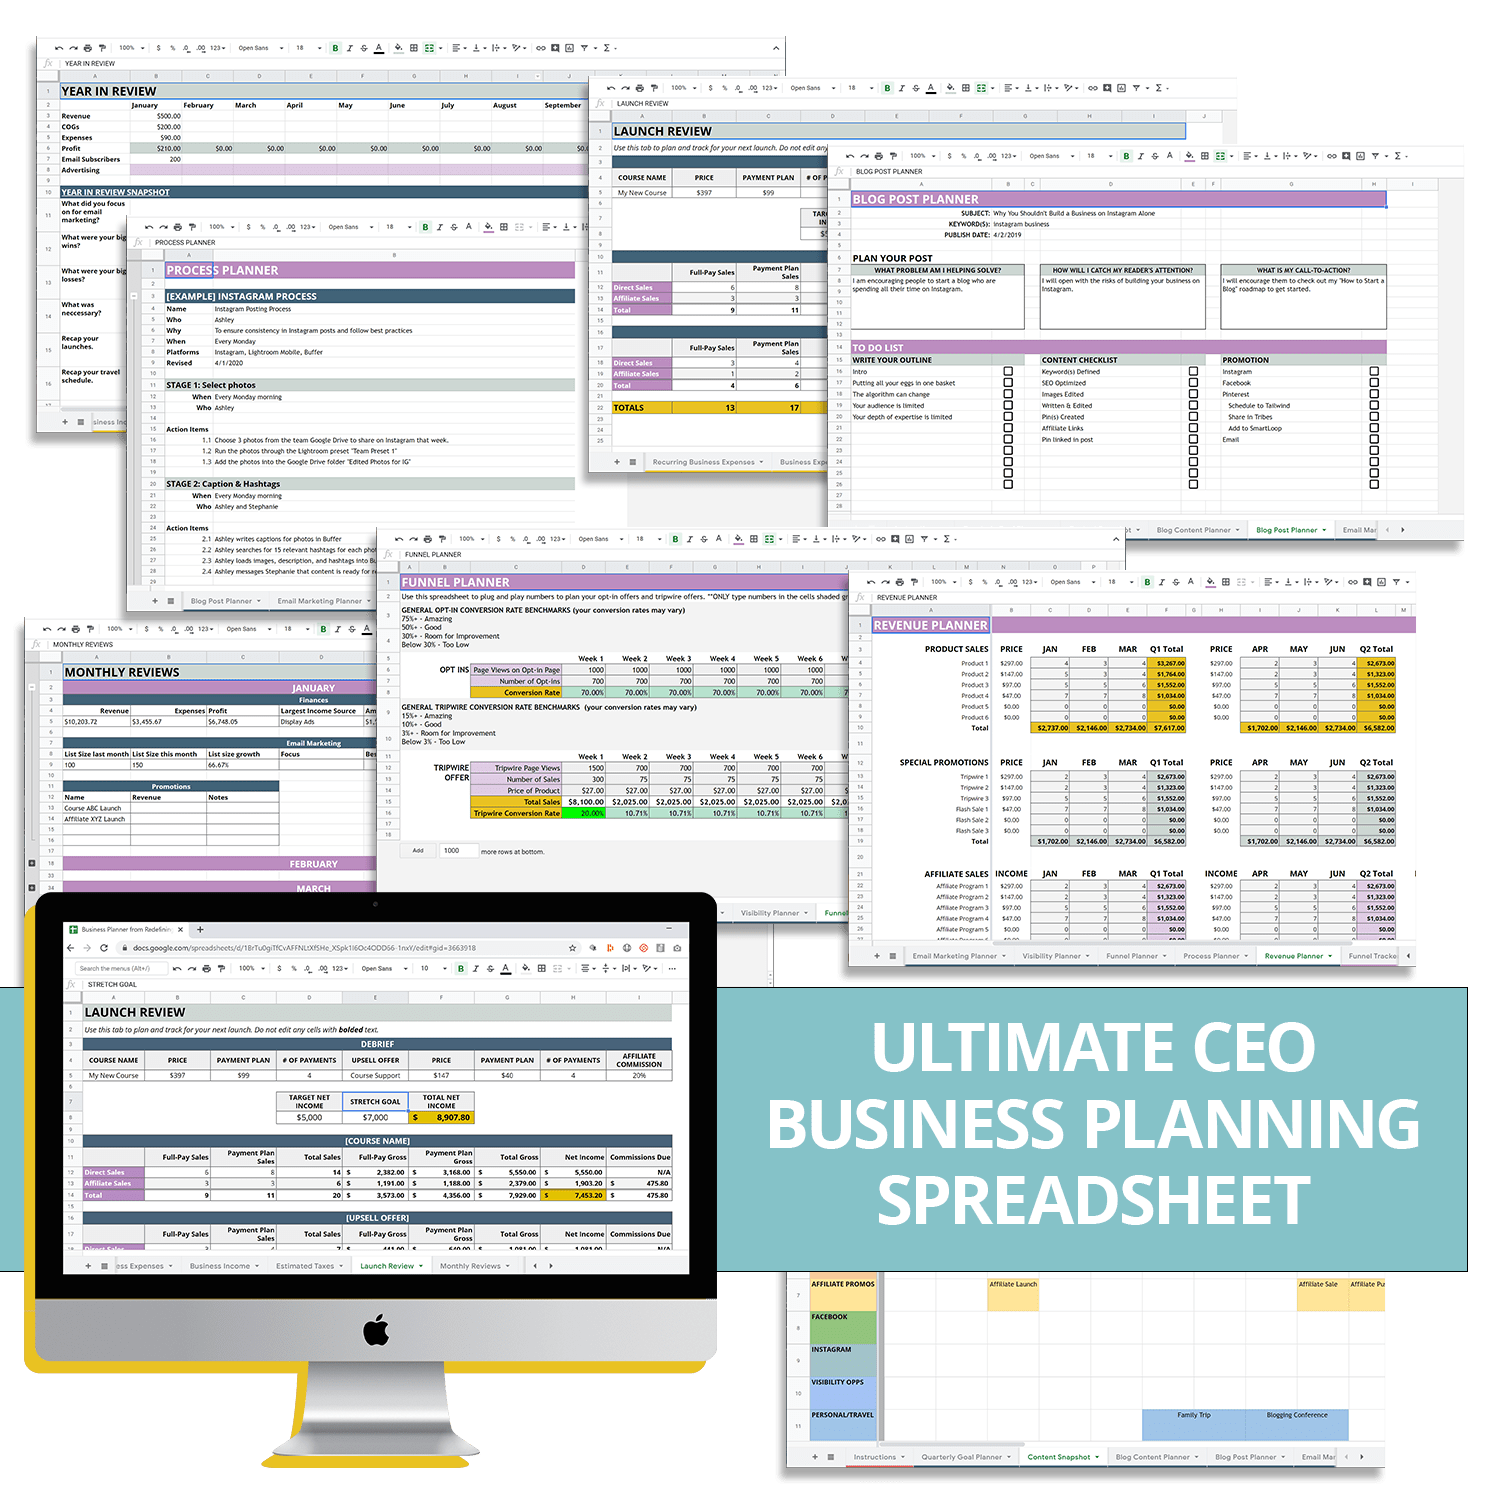
Task: Open borders menu in iMac Launch Review toolbar
Action: pyautogui.click(x=541, y=968)
